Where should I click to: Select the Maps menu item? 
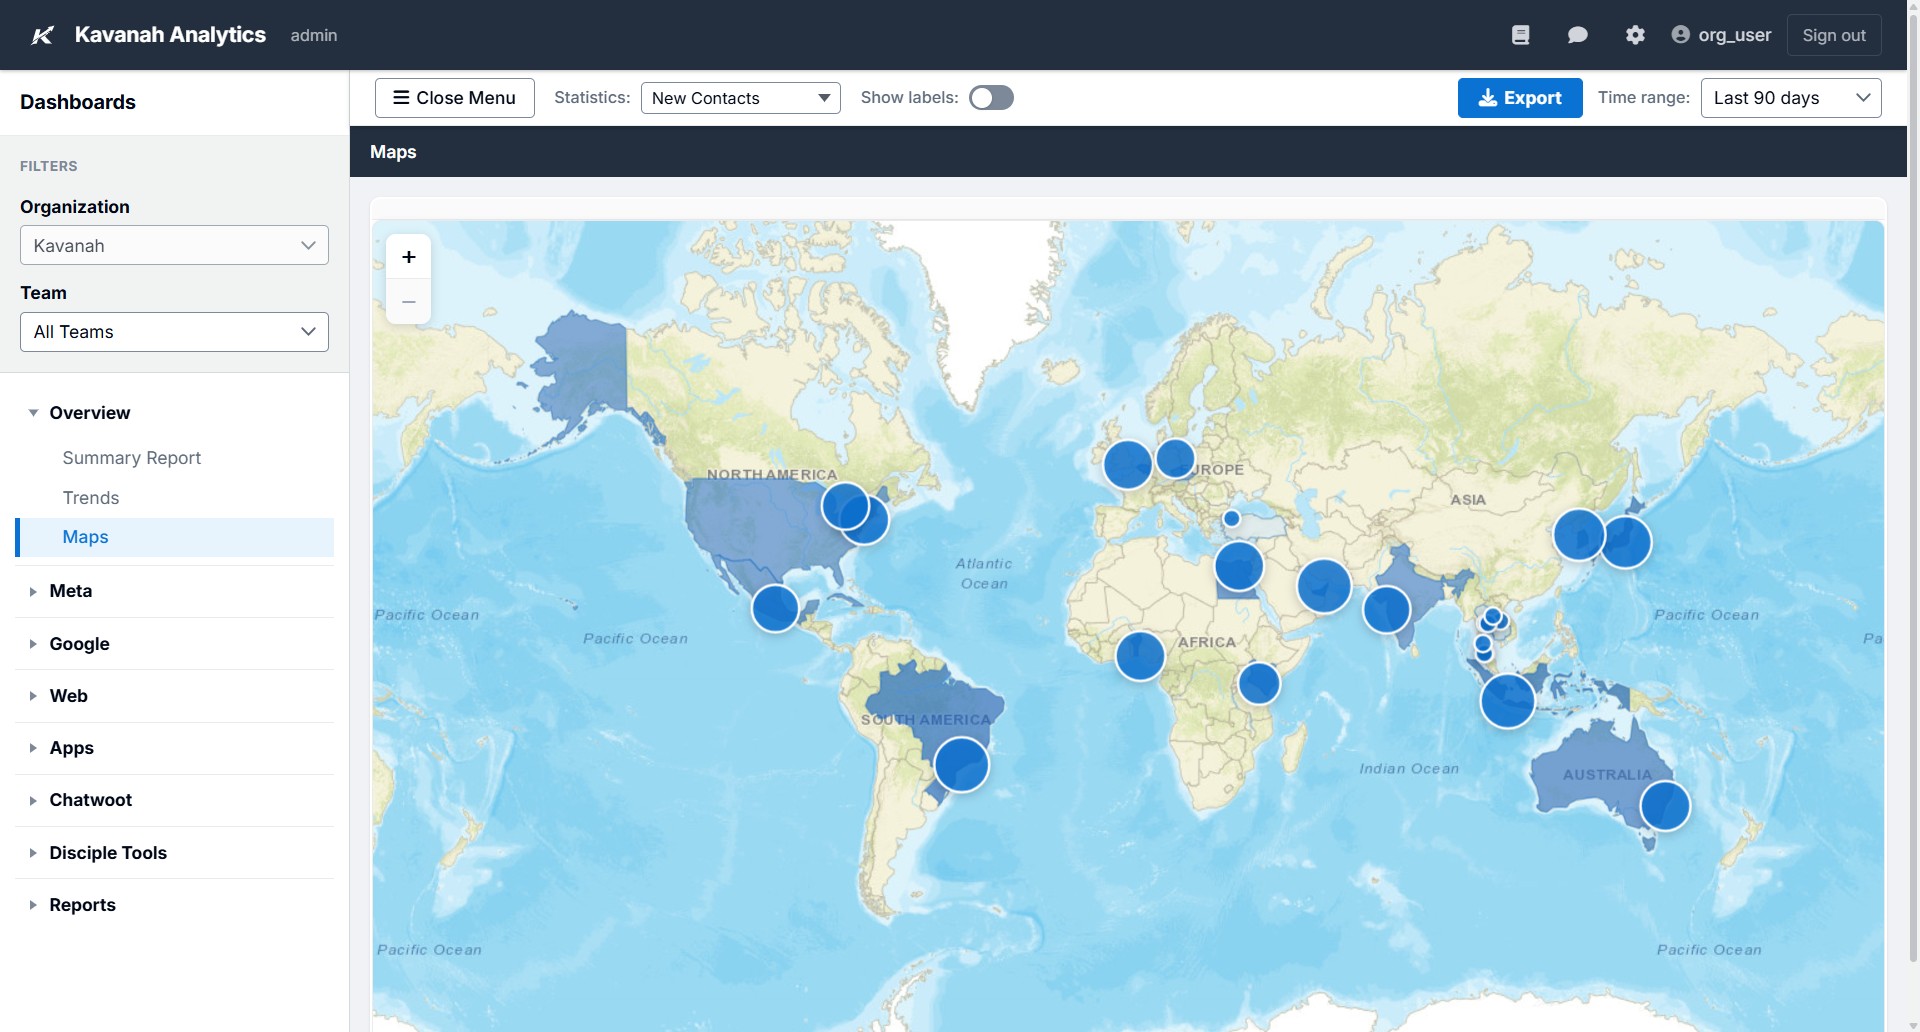175,537
